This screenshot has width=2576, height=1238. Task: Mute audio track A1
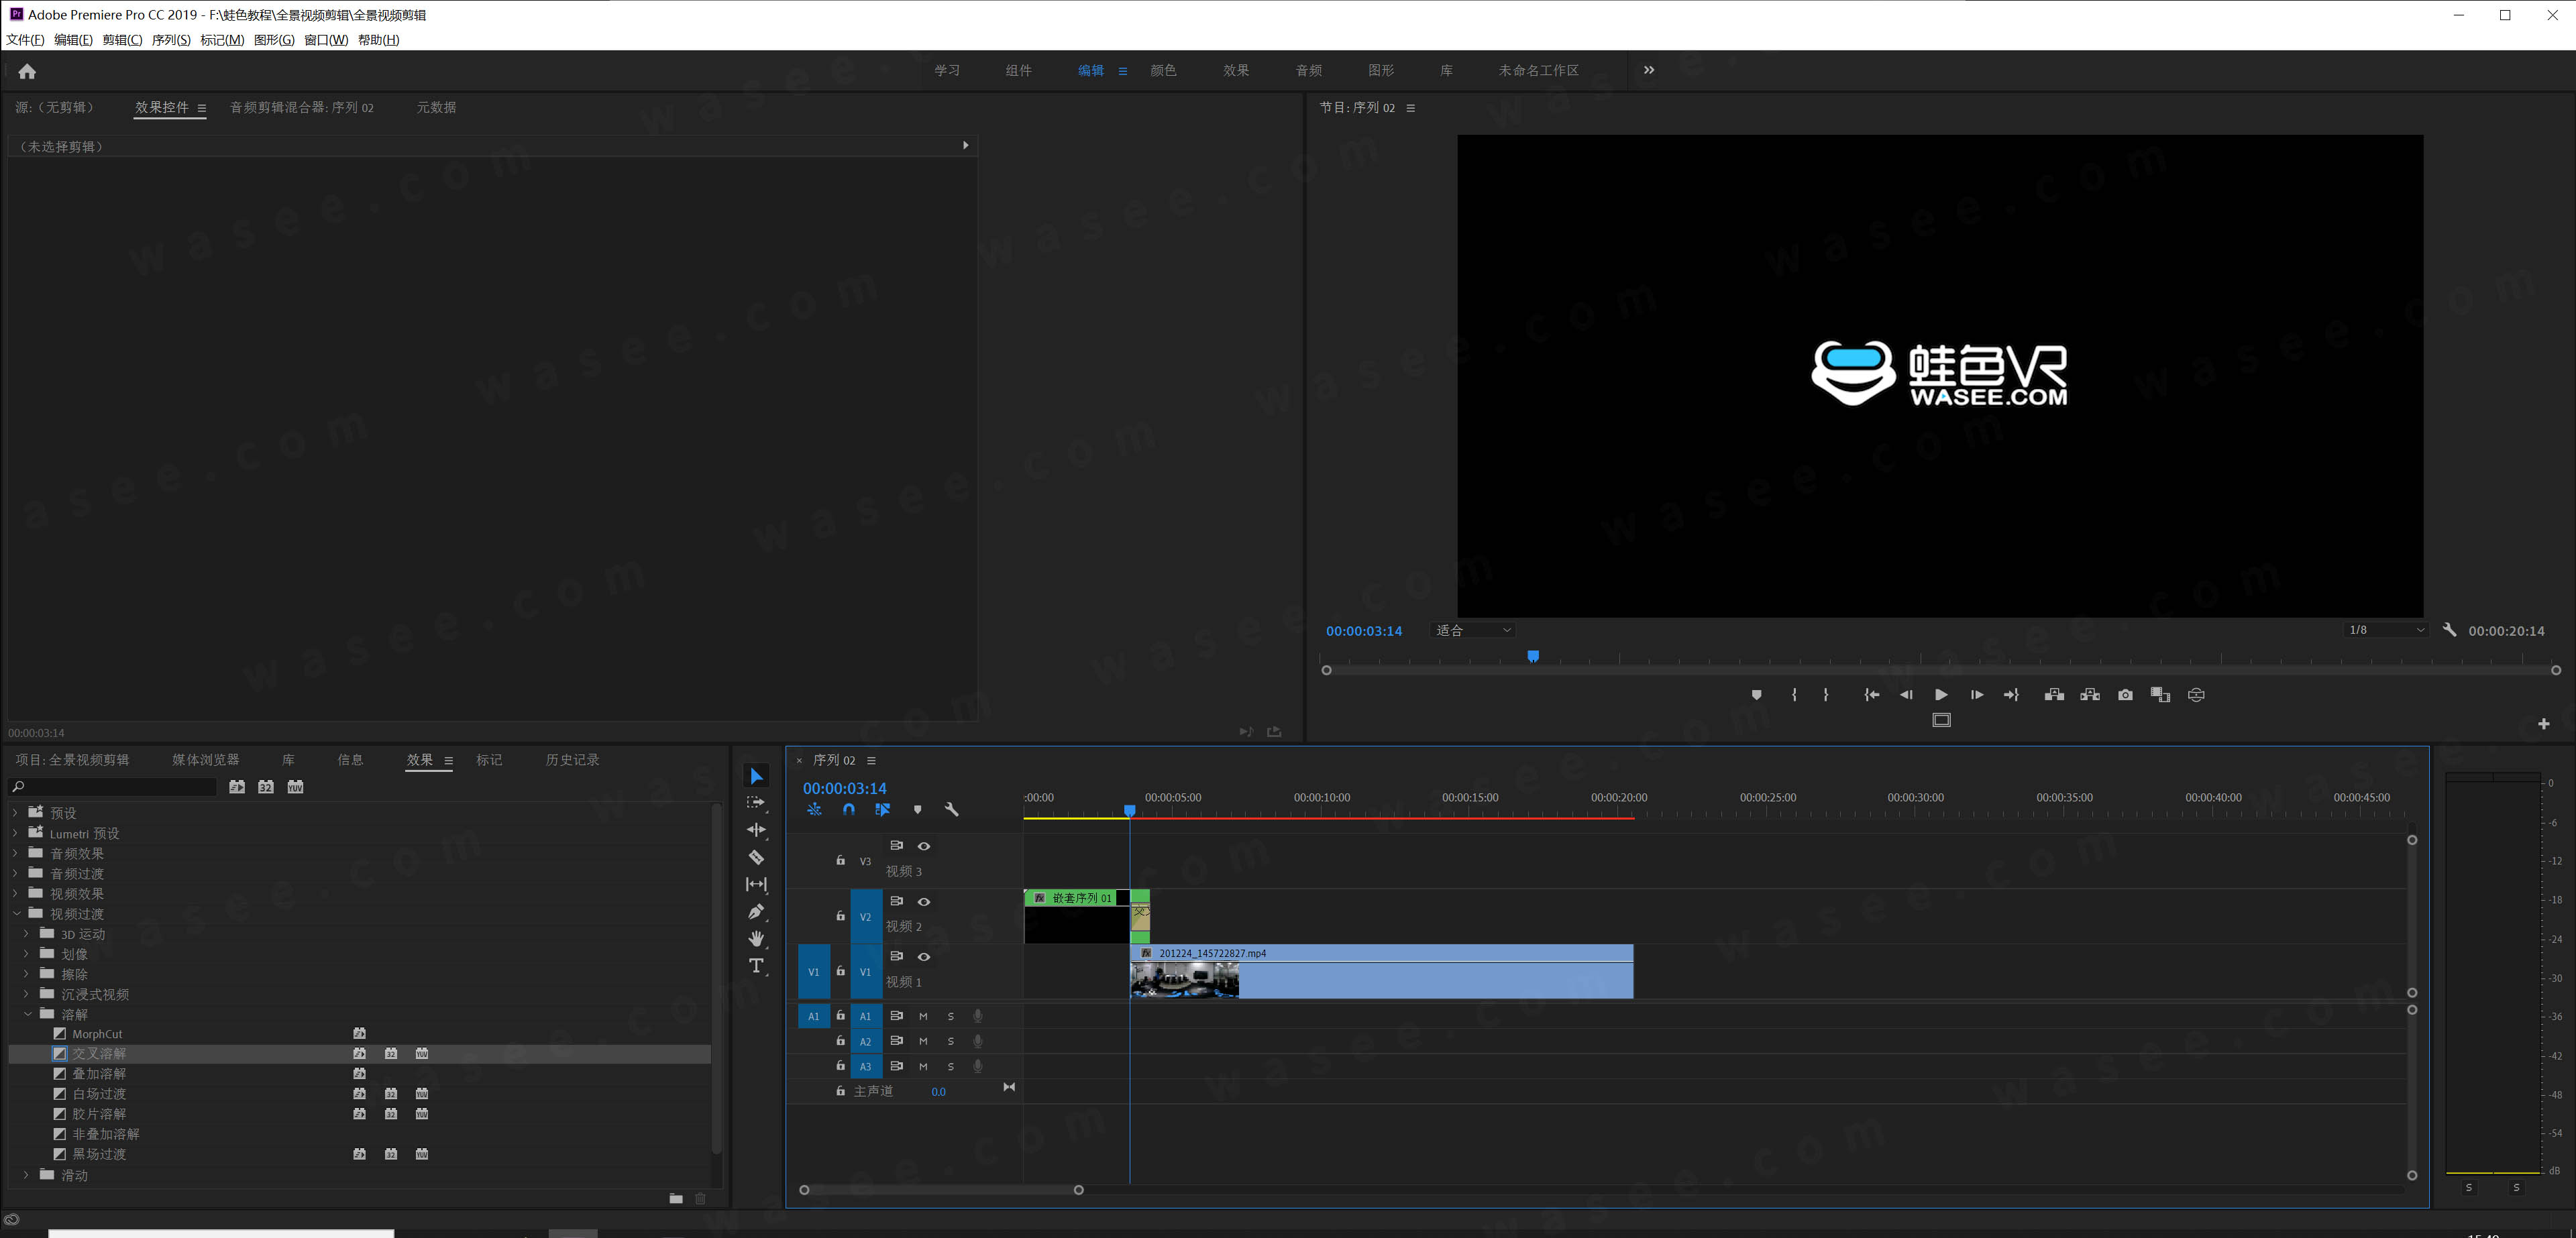pos(923,1016)
